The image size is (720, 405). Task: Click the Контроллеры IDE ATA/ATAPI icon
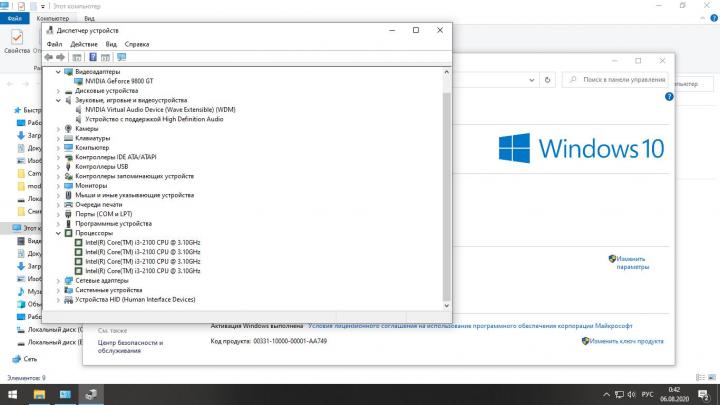68,157
